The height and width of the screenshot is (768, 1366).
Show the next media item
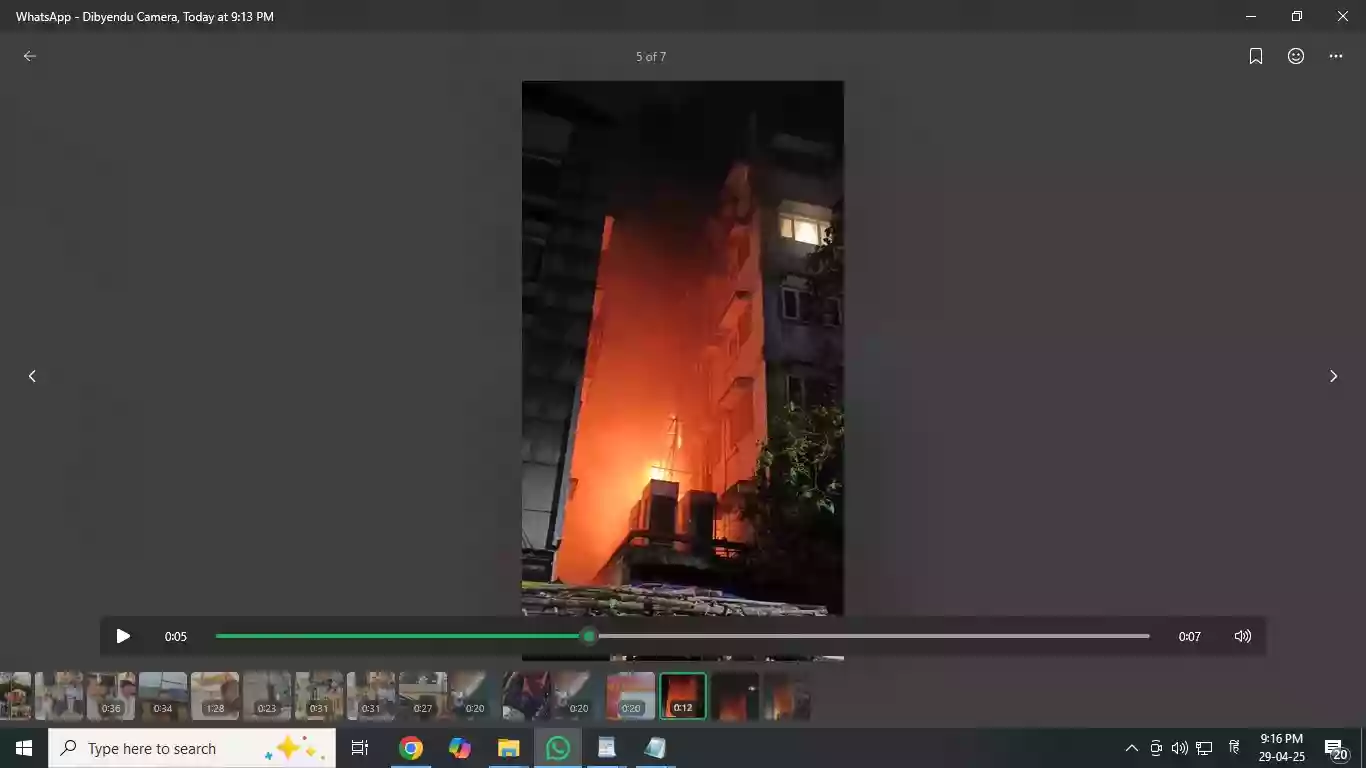point(1333,376)
